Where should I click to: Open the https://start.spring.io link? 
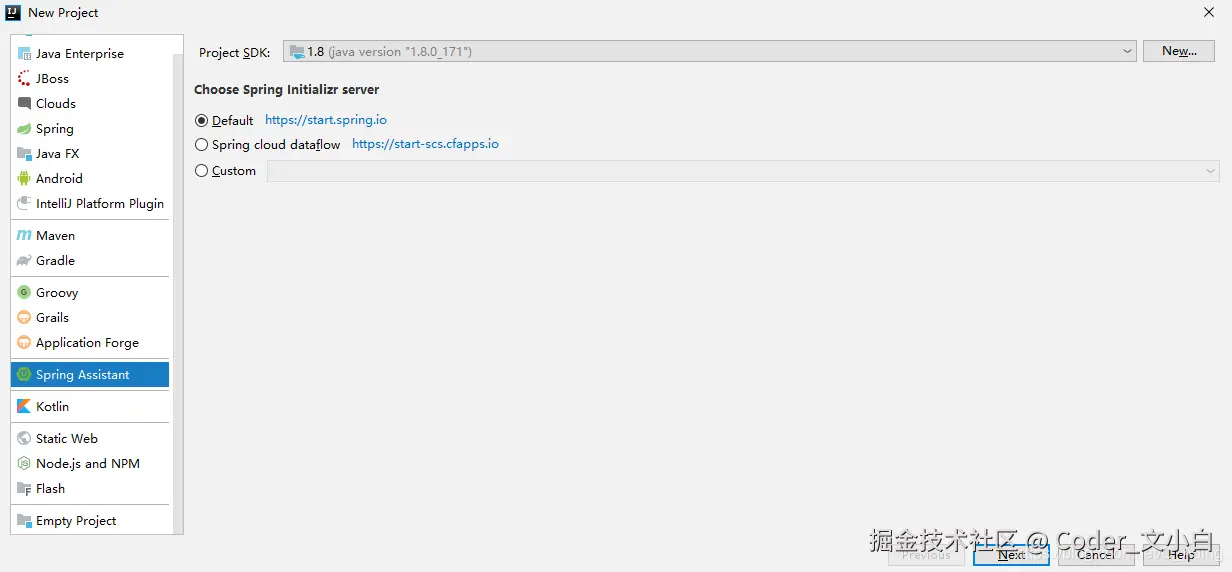click(x=326, y=120)
